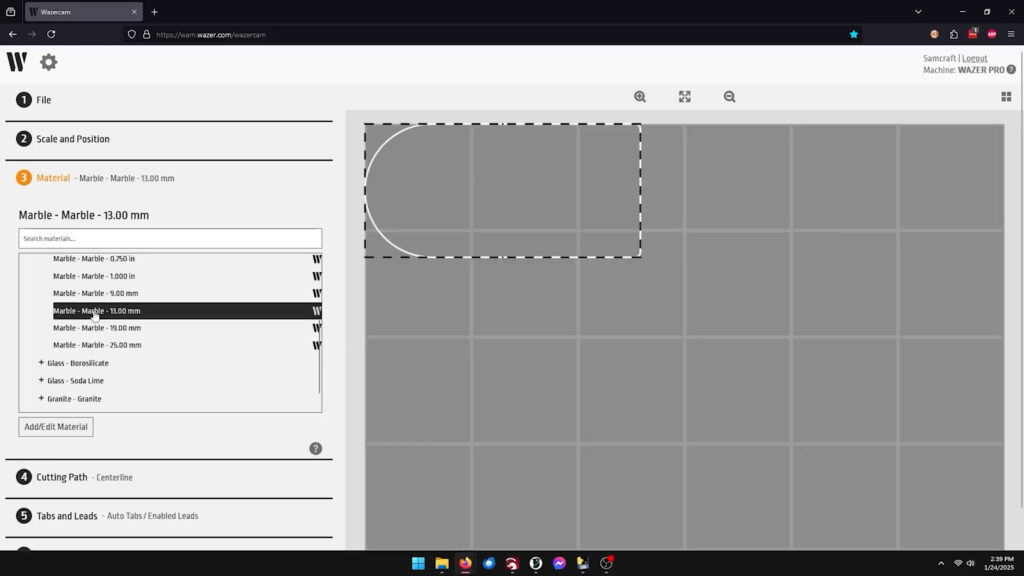Click the Firefox taskbar icon
Screen dimensions: 1024x576
(x=465, y=563)
